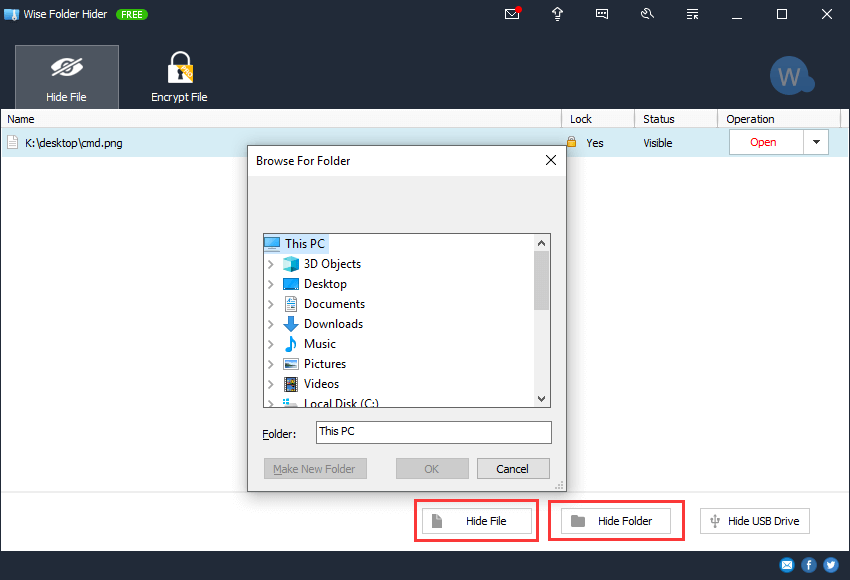Screen dimensions: 850x580
Task: Click the Operation column header
Action: (779, 119)
